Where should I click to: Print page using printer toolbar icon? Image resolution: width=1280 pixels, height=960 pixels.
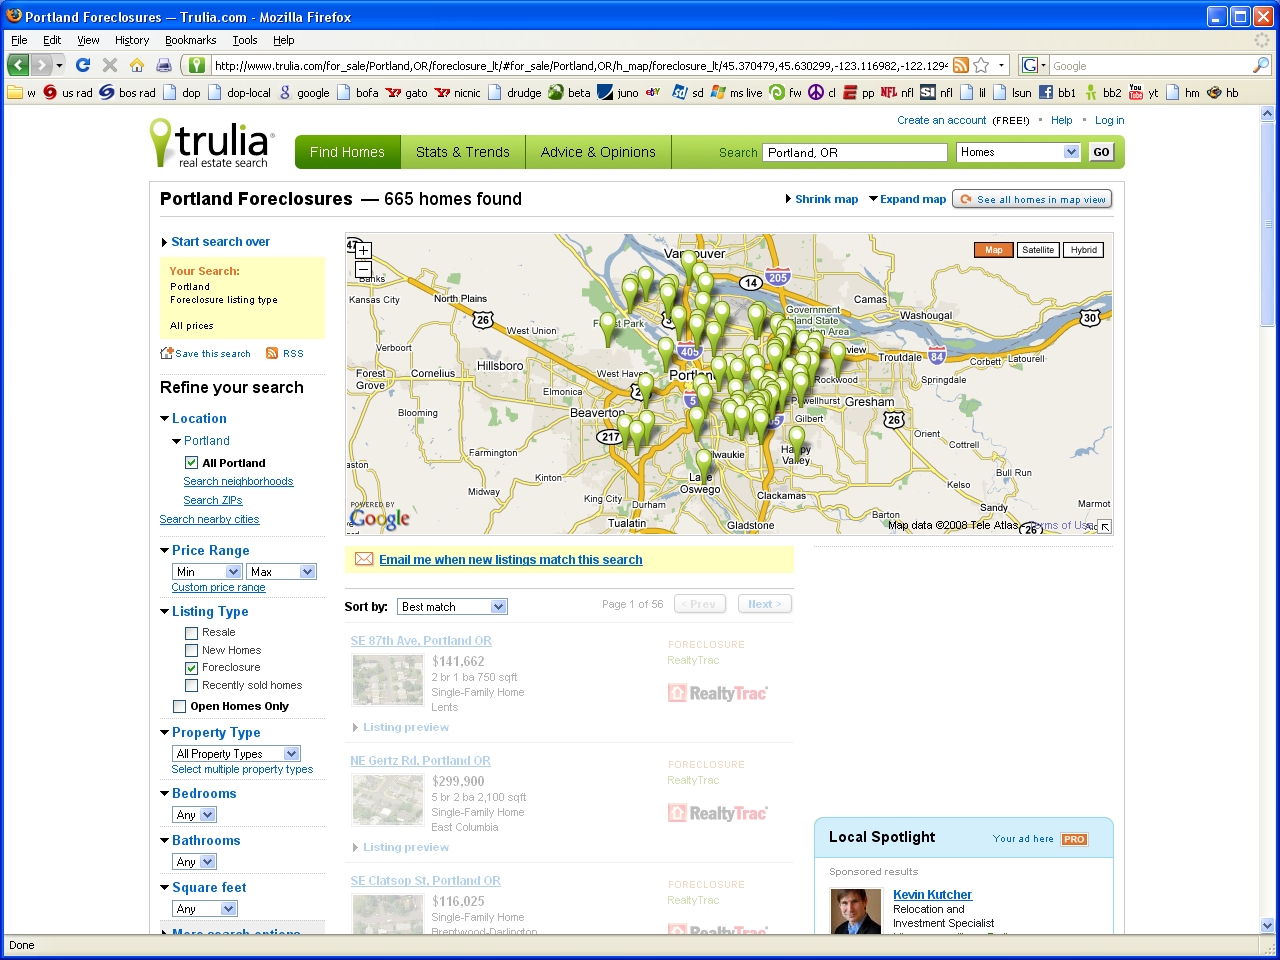coord(164,65)
